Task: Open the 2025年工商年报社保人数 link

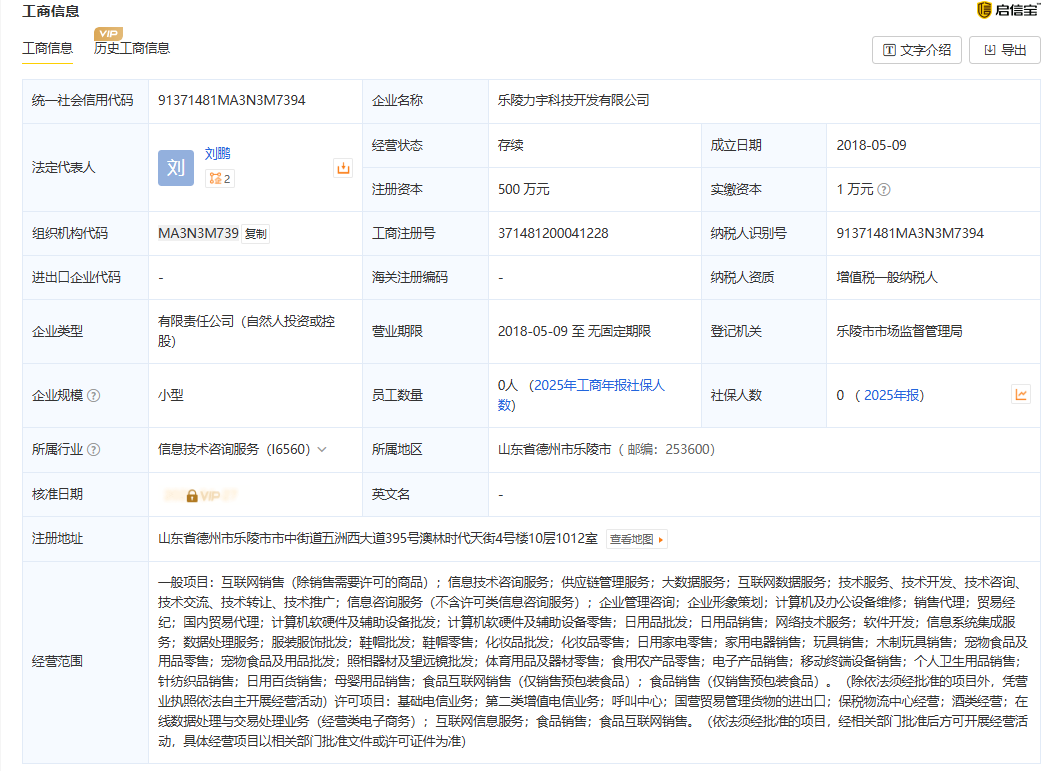Action: click(581, 395)
